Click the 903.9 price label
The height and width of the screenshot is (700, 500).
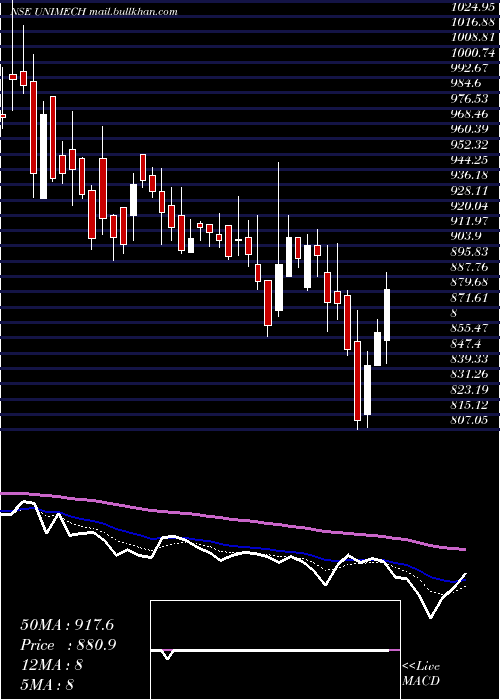pyautogui.click(x=467, y=236)
